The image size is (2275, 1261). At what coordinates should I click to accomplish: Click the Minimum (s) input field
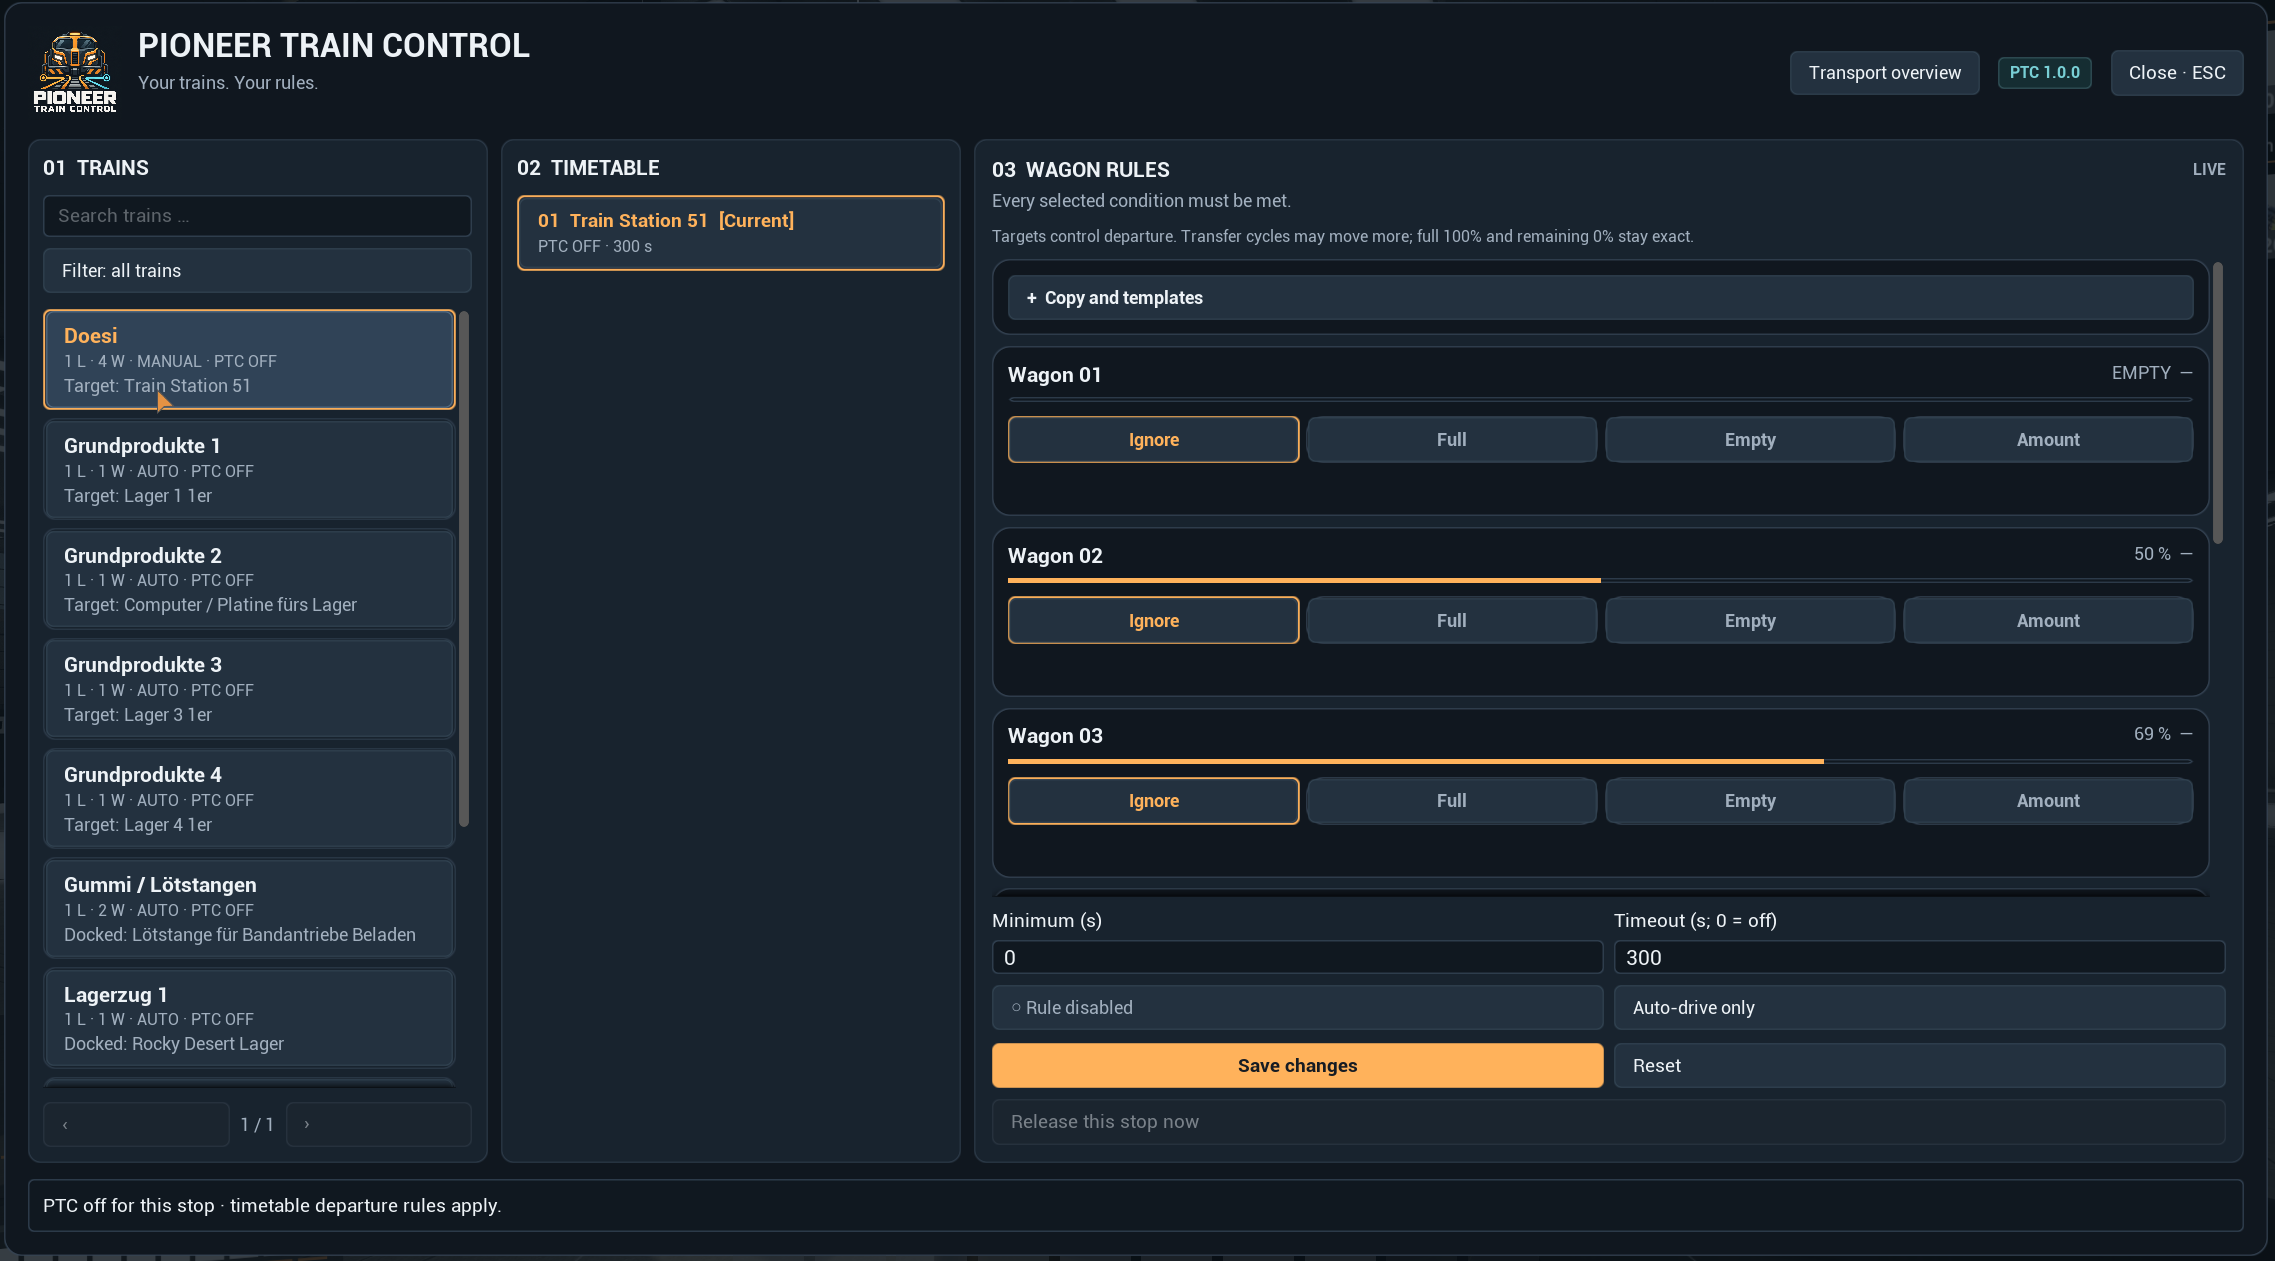[1297, 958]
